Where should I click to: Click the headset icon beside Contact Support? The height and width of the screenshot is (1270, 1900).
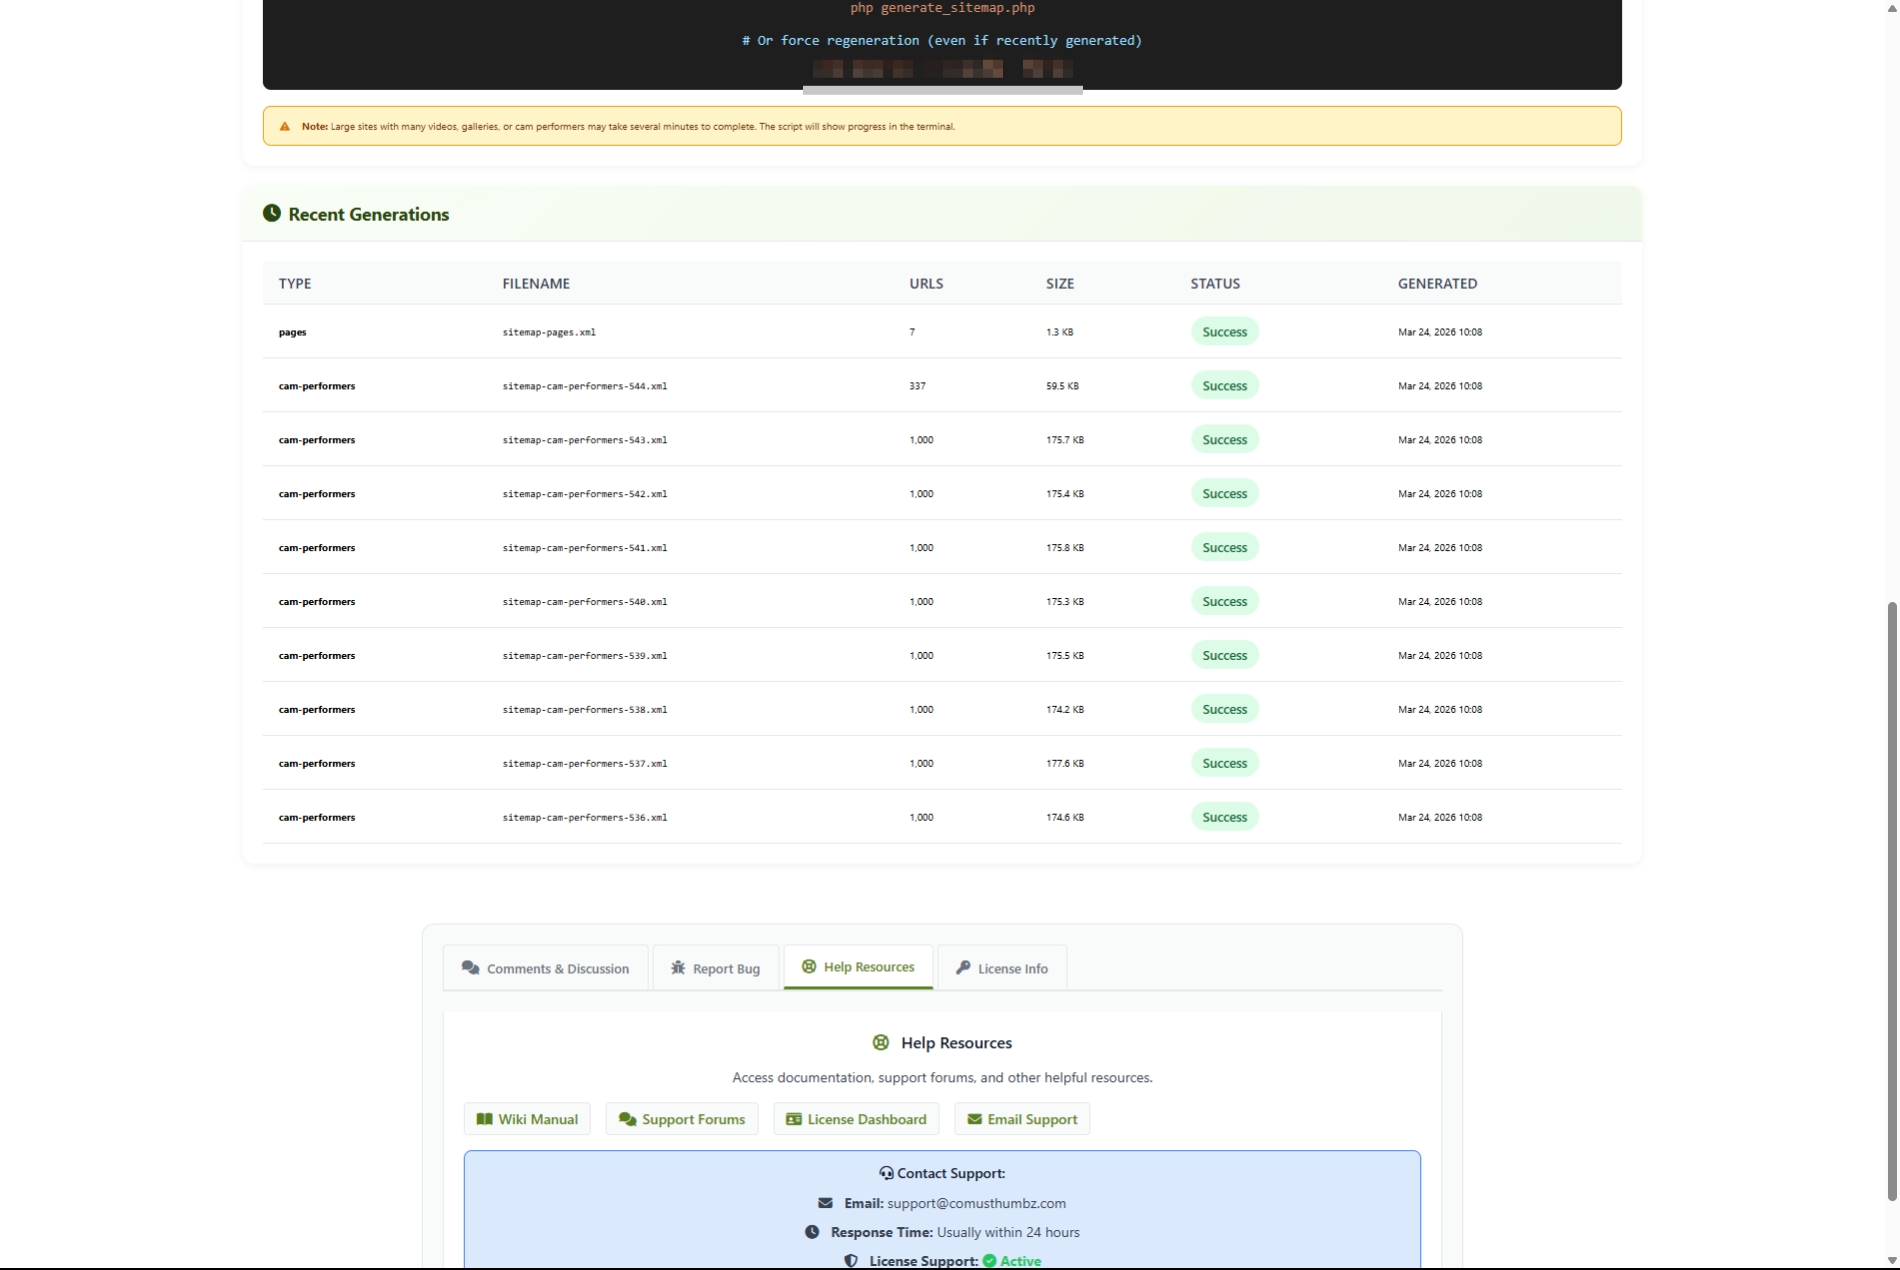coord(886,1173)
